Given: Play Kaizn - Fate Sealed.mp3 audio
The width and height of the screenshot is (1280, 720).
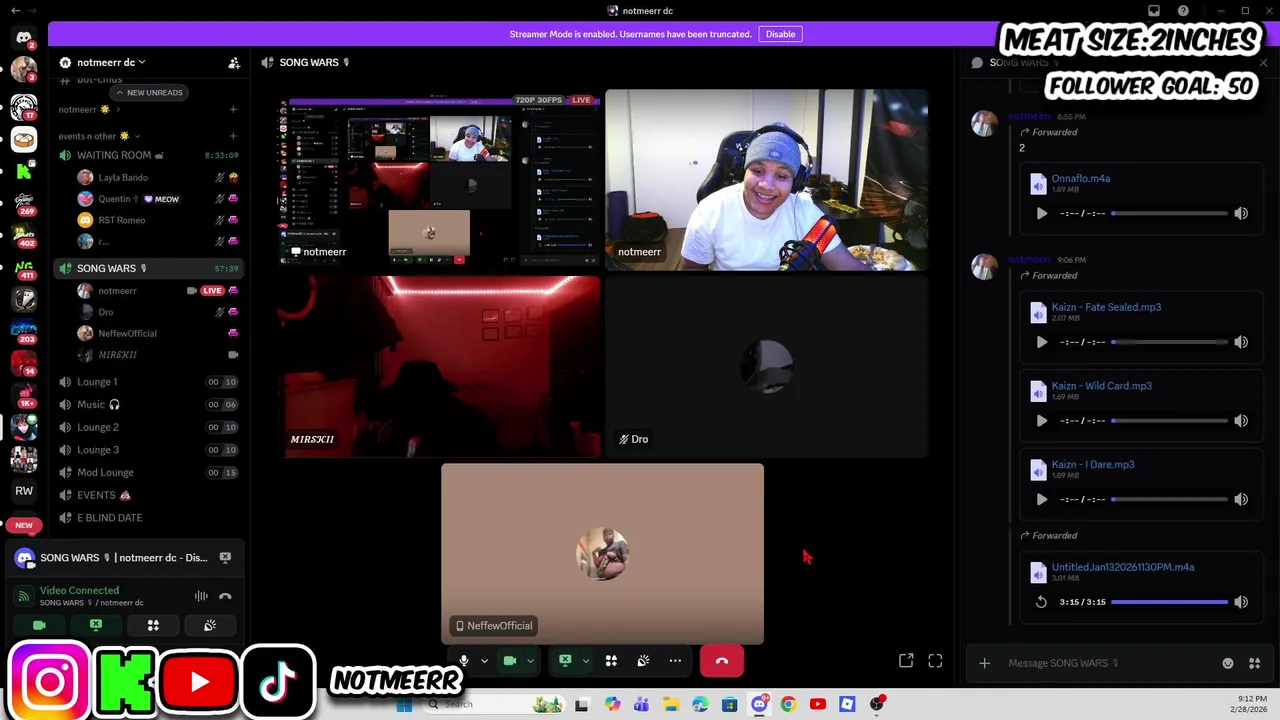Looking at the screenshot, I should click(1041, 342).
